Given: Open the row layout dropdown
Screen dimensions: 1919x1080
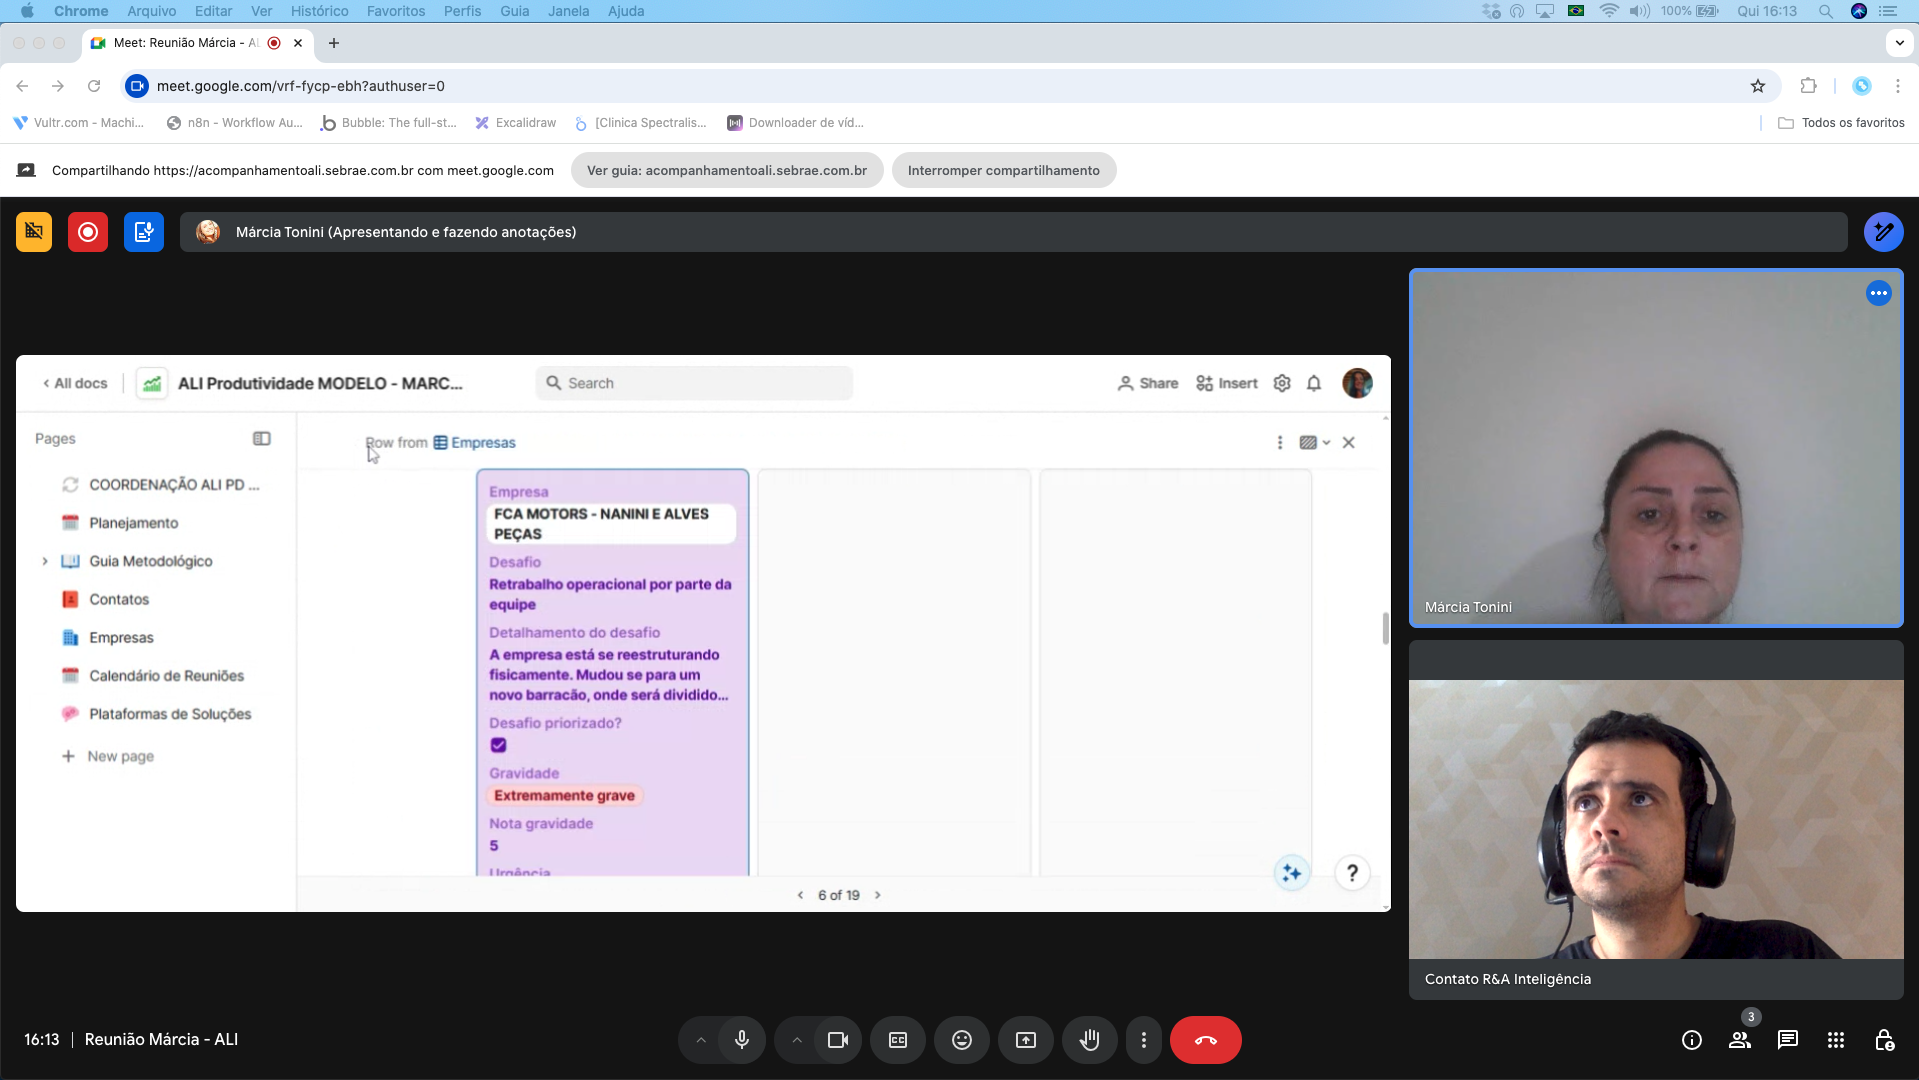Looking at the screenshot, I should (1315, 442).
